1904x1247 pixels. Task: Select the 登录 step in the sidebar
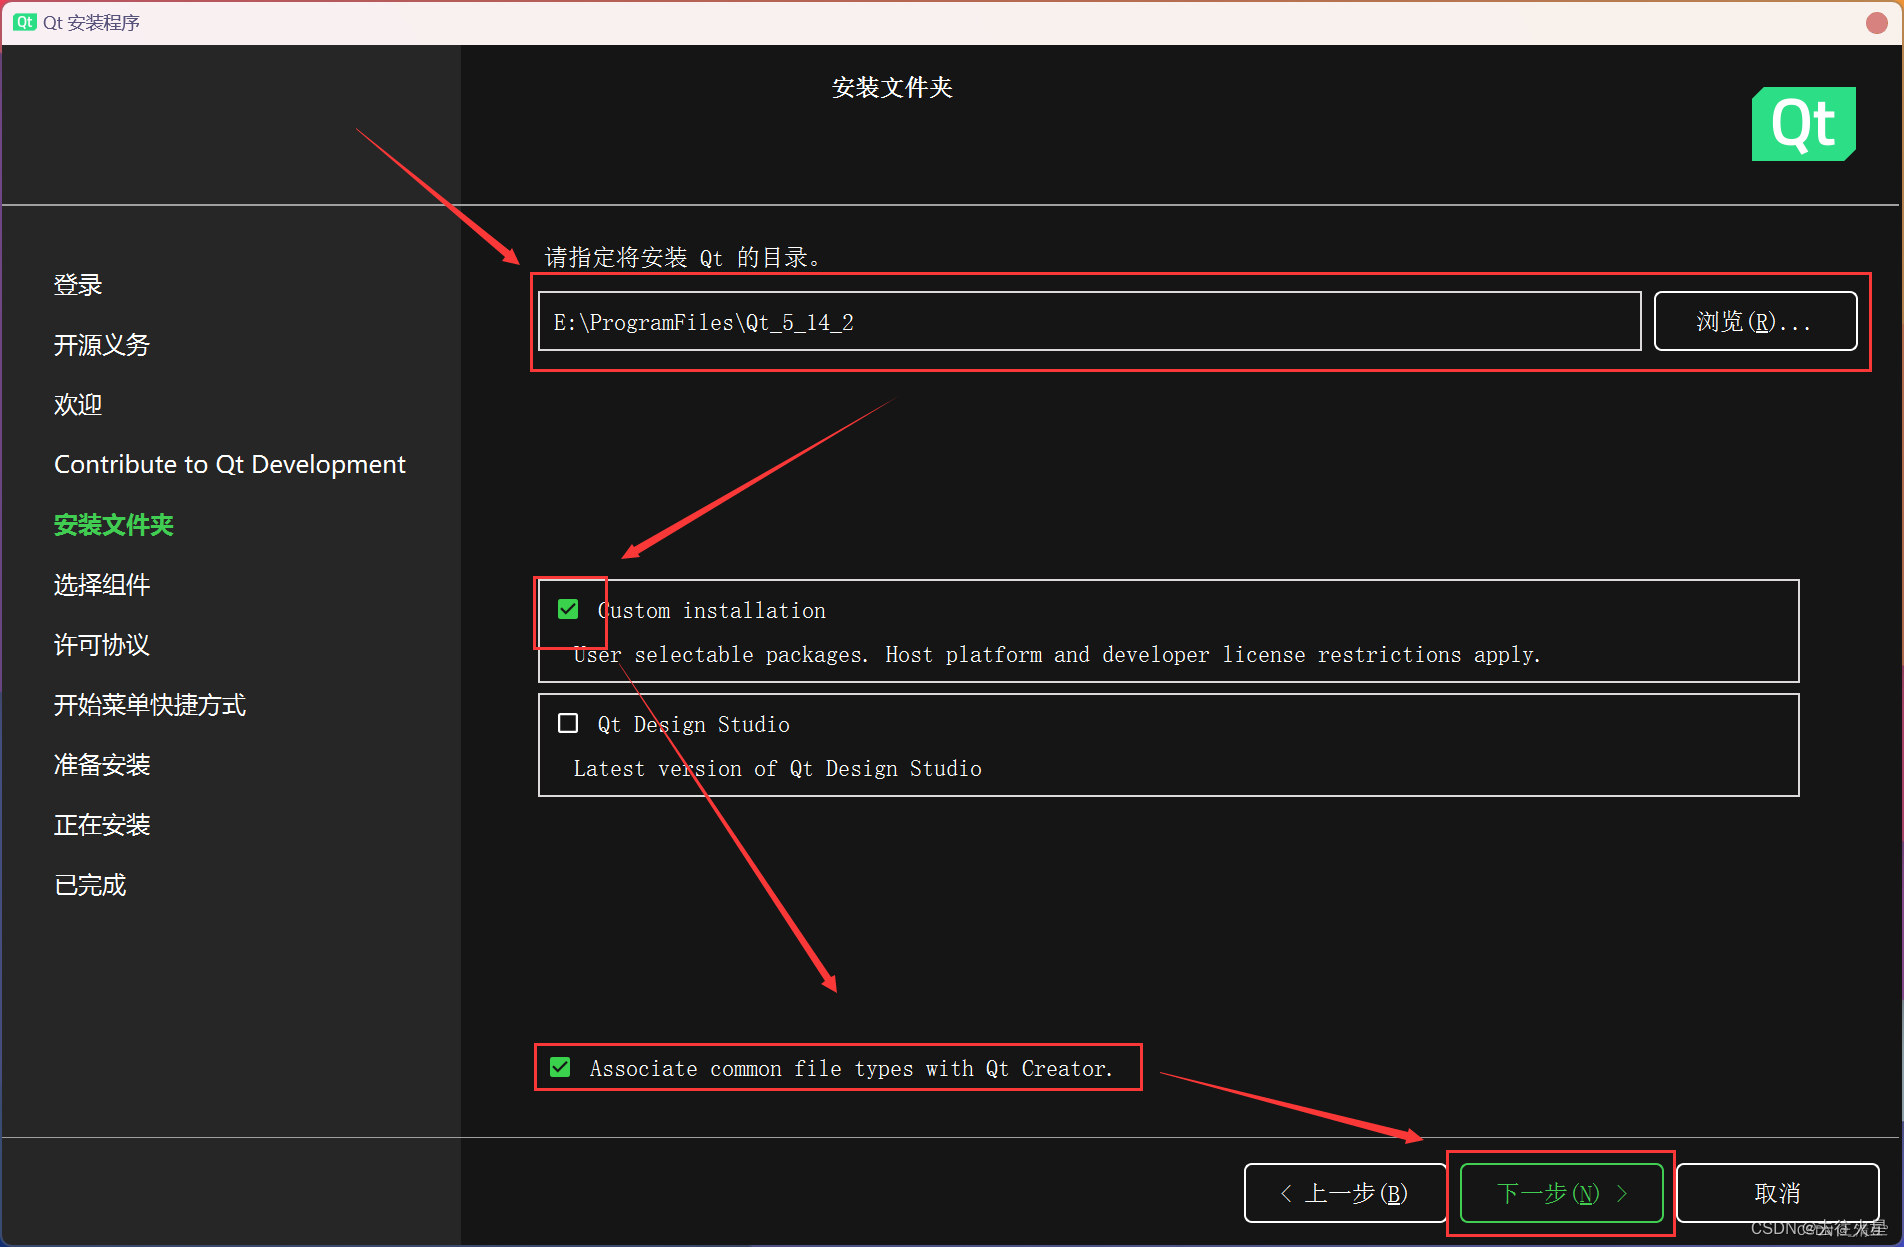[x=78, y=285]
